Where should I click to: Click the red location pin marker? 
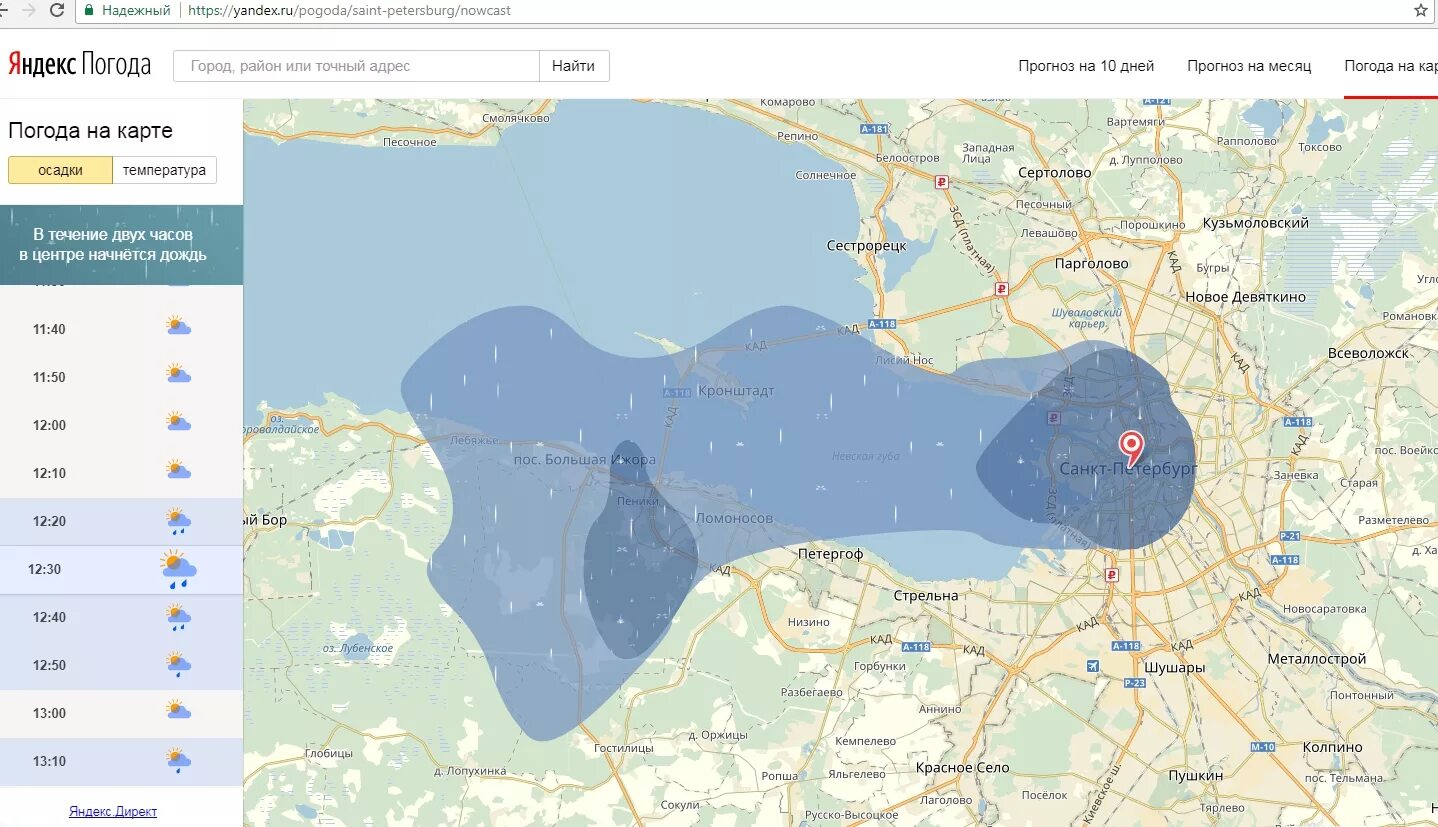(x=1131, y=449)
